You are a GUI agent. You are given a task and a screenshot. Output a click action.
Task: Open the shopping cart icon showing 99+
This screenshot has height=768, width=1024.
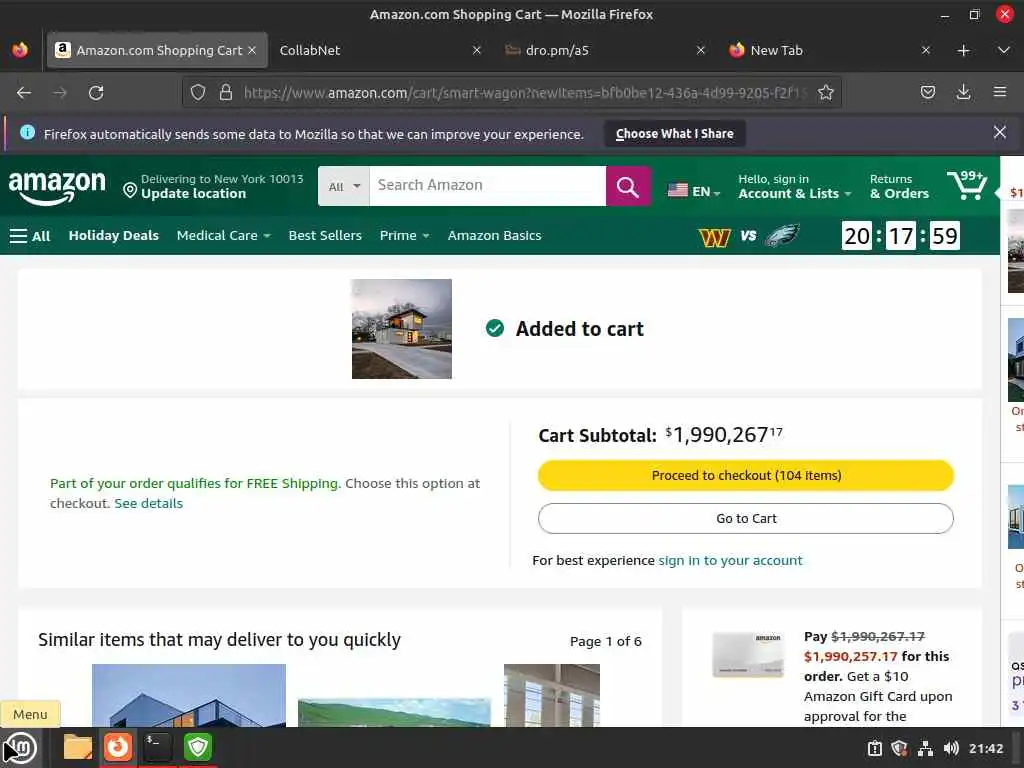point(967,185)
